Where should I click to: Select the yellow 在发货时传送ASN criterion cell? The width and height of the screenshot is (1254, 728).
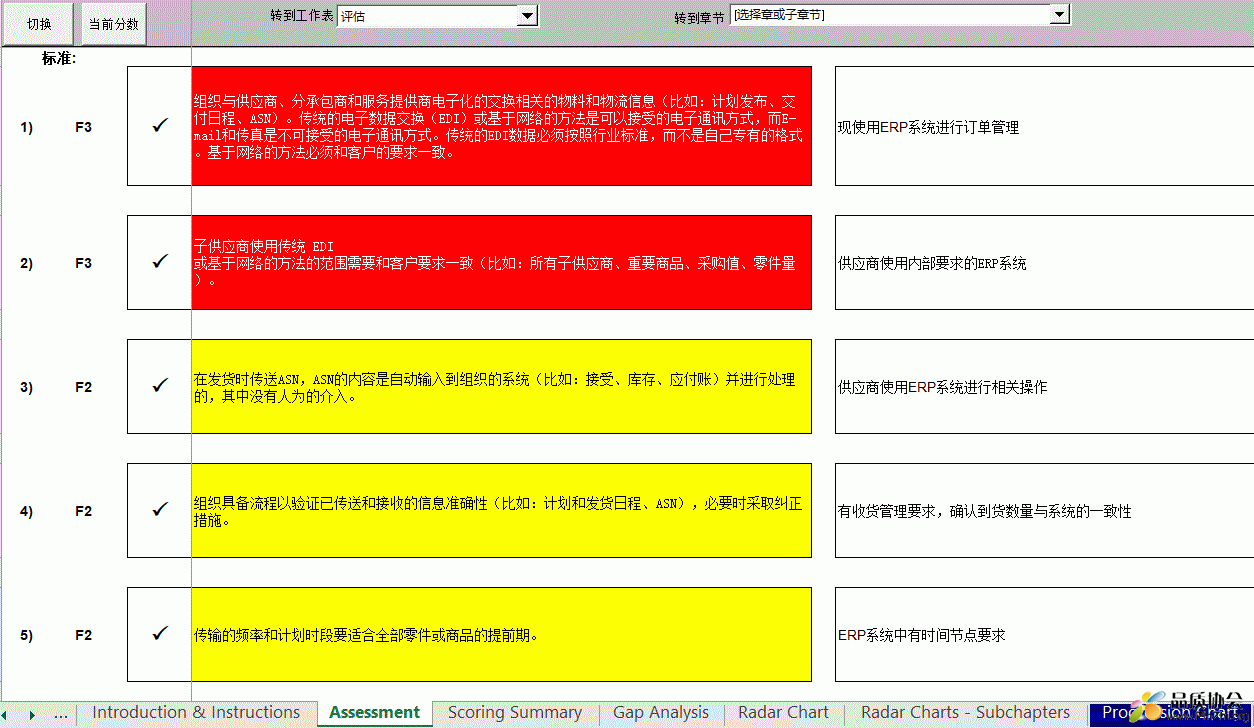point(501,386)
